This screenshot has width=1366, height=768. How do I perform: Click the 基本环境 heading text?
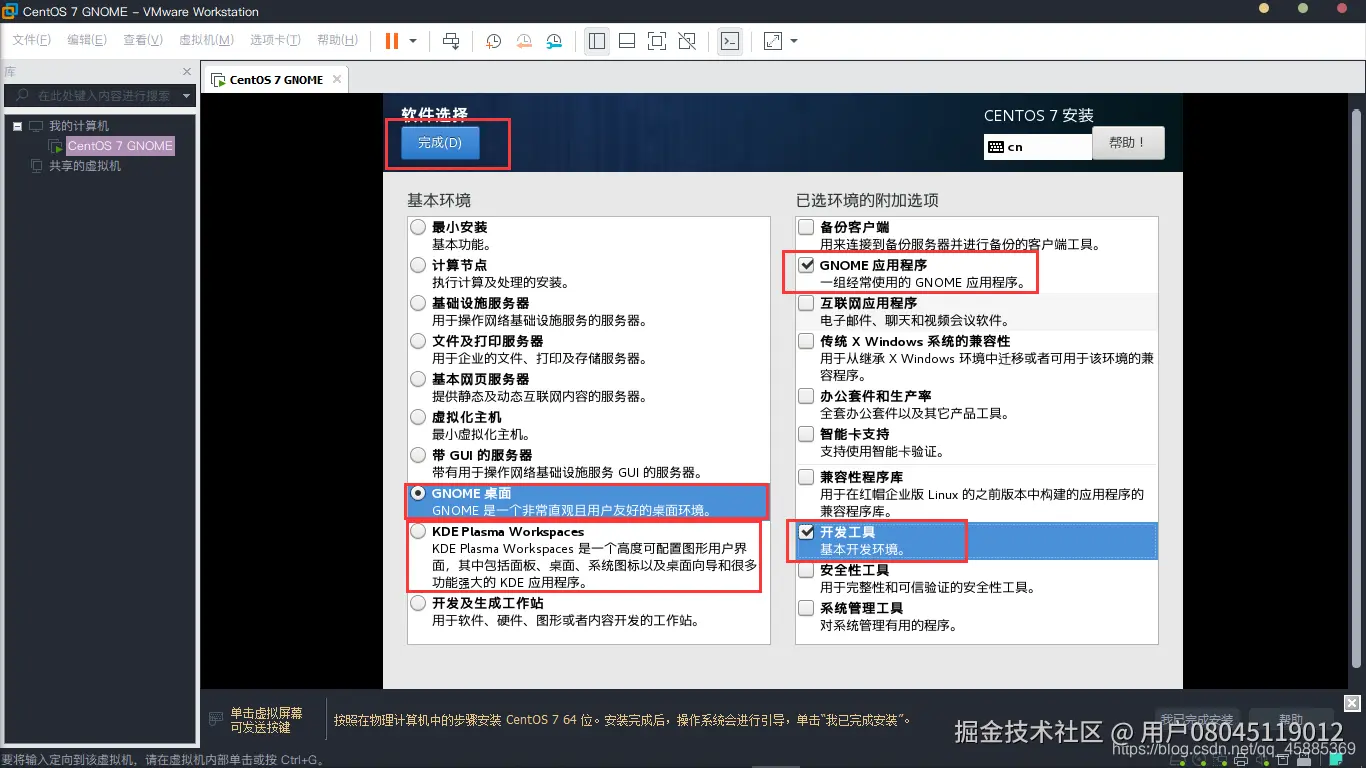(438, 200)
